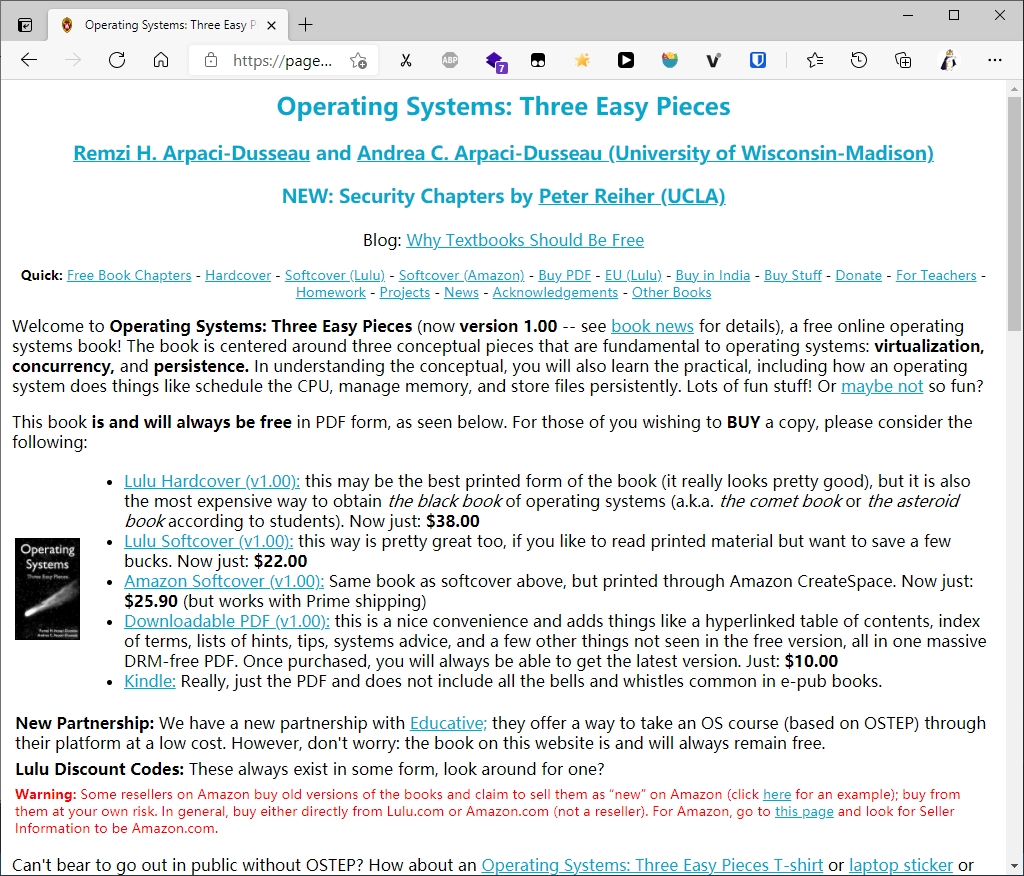
Task: Go back to the previous page
Action: tap(29, 61)
